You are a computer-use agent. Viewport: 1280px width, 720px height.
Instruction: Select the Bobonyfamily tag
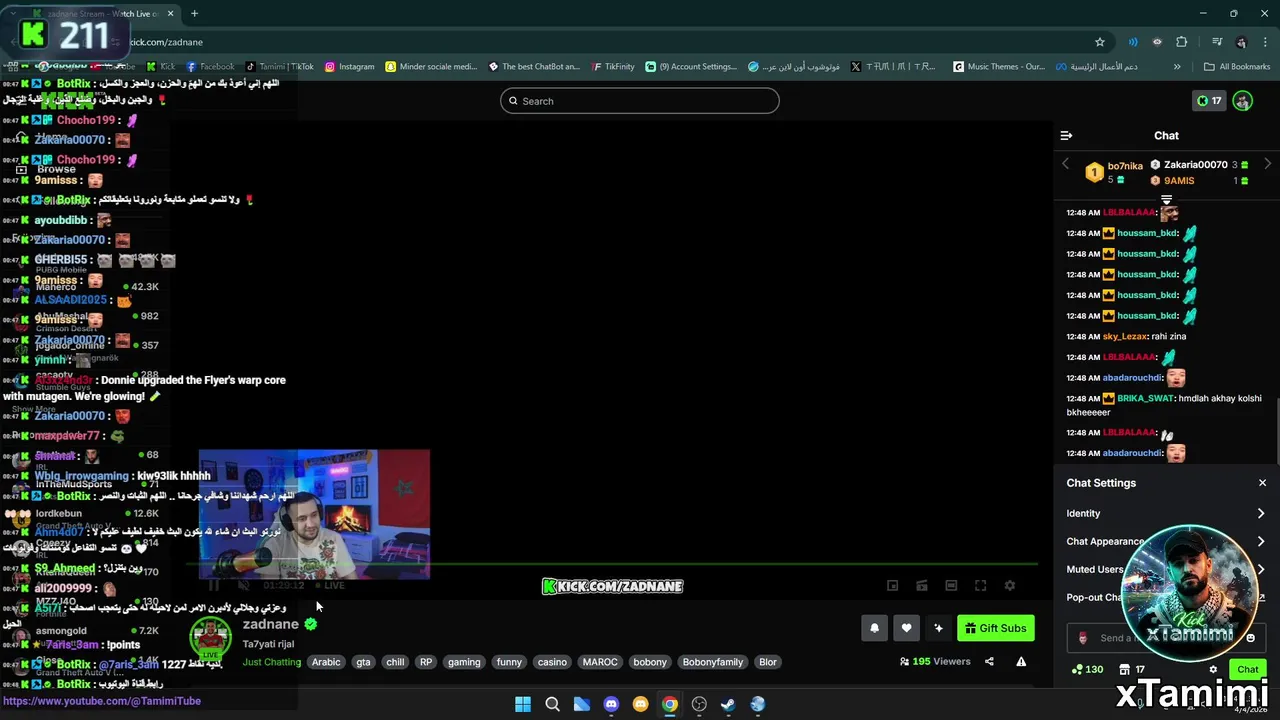713,662
